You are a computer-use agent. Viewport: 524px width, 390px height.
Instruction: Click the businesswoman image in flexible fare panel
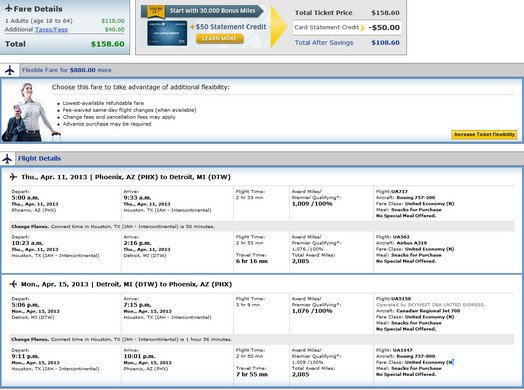point(30,112)
